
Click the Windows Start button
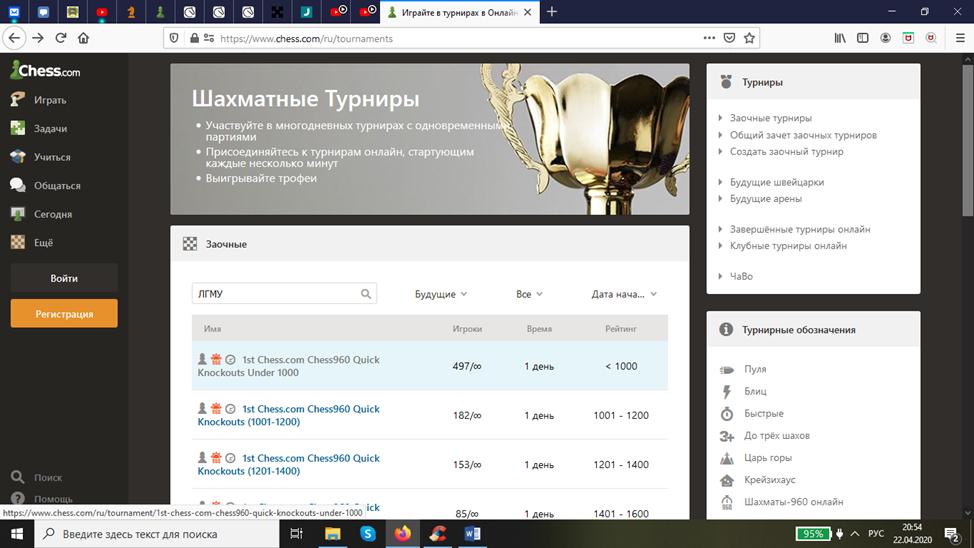17,534
